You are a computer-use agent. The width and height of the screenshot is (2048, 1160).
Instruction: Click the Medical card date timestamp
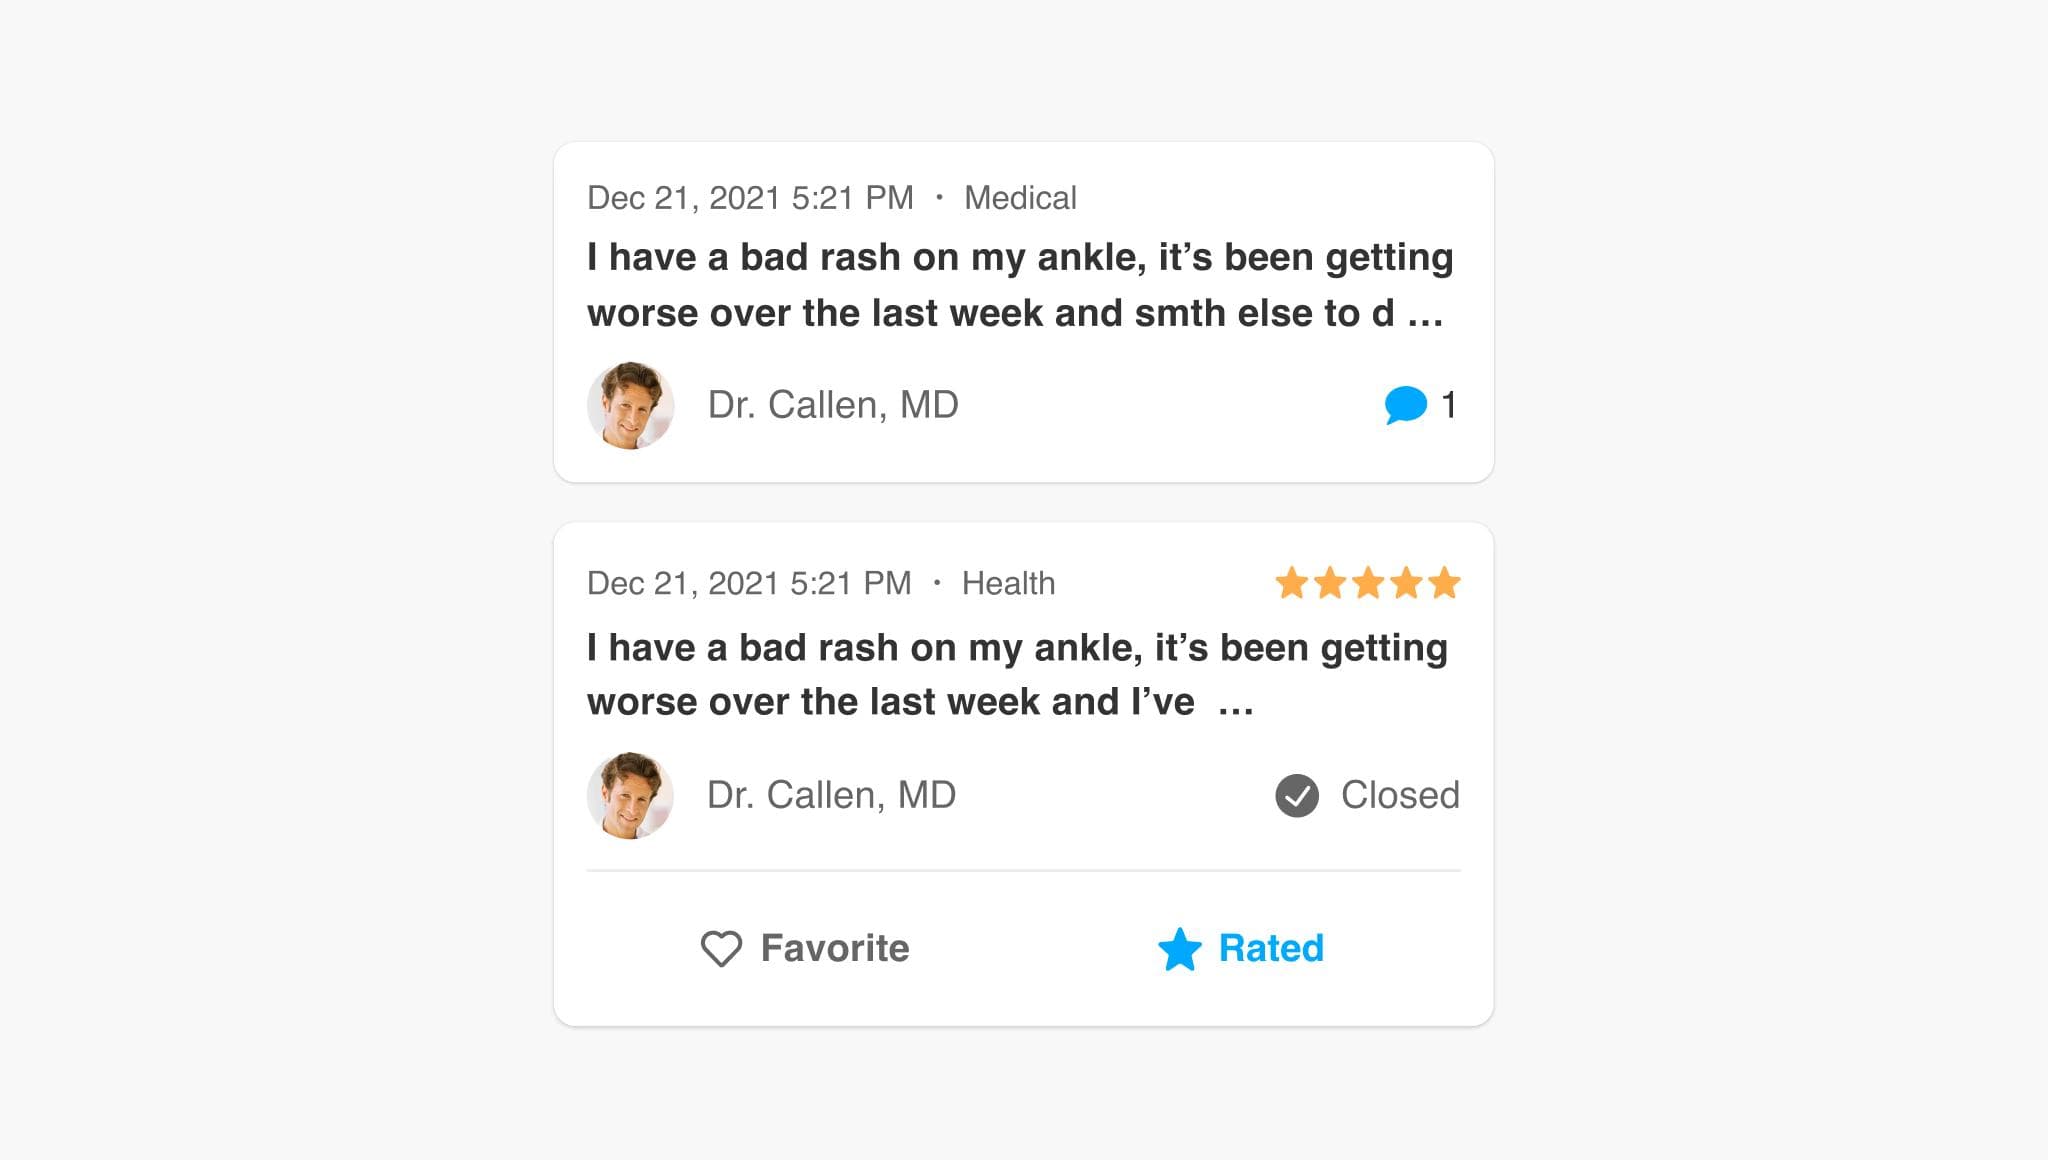point(750,198)
